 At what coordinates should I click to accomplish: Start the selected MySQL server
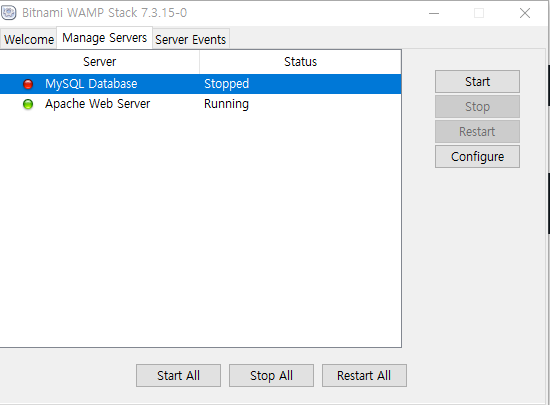tap(477, 82)
